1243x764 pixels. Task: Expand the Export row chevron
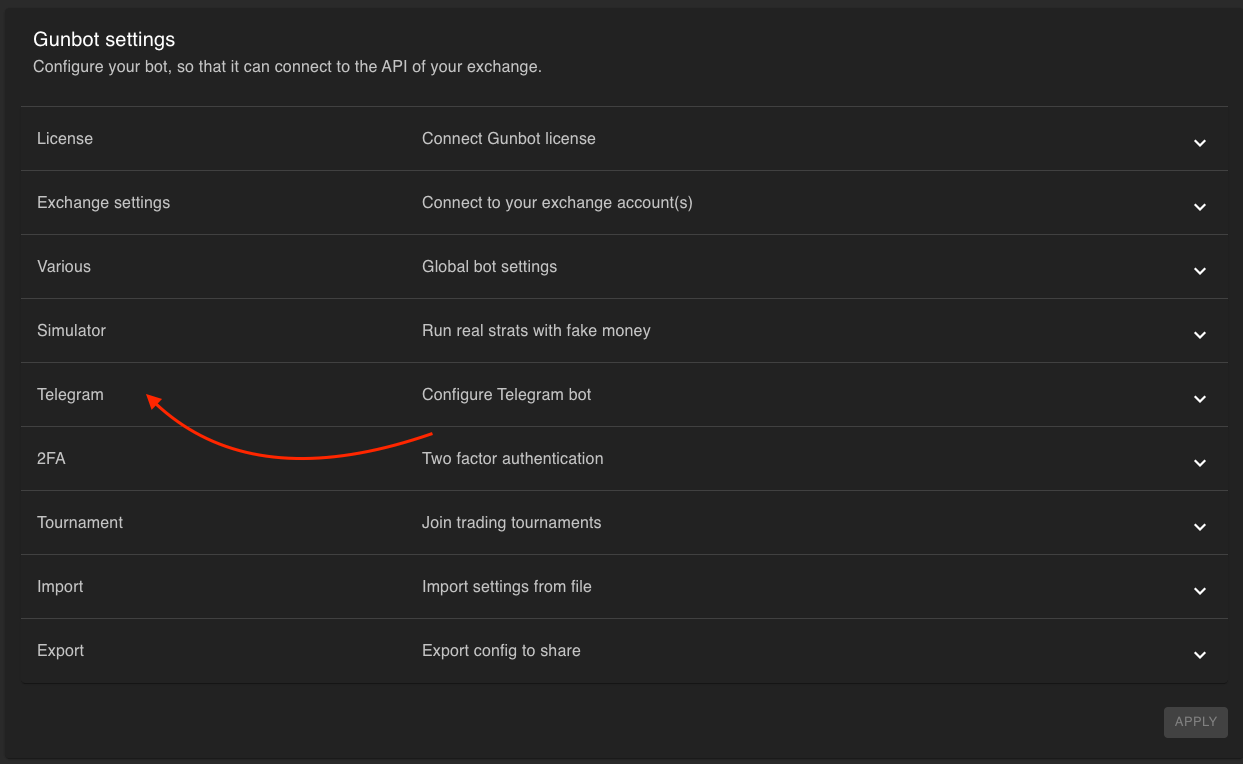coord(1200,655)
